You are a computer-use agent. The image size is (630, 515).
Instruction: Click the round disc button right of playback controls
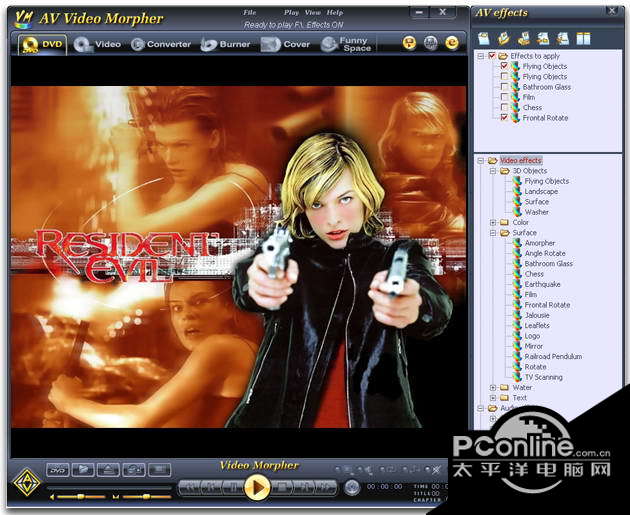[352, 488]
